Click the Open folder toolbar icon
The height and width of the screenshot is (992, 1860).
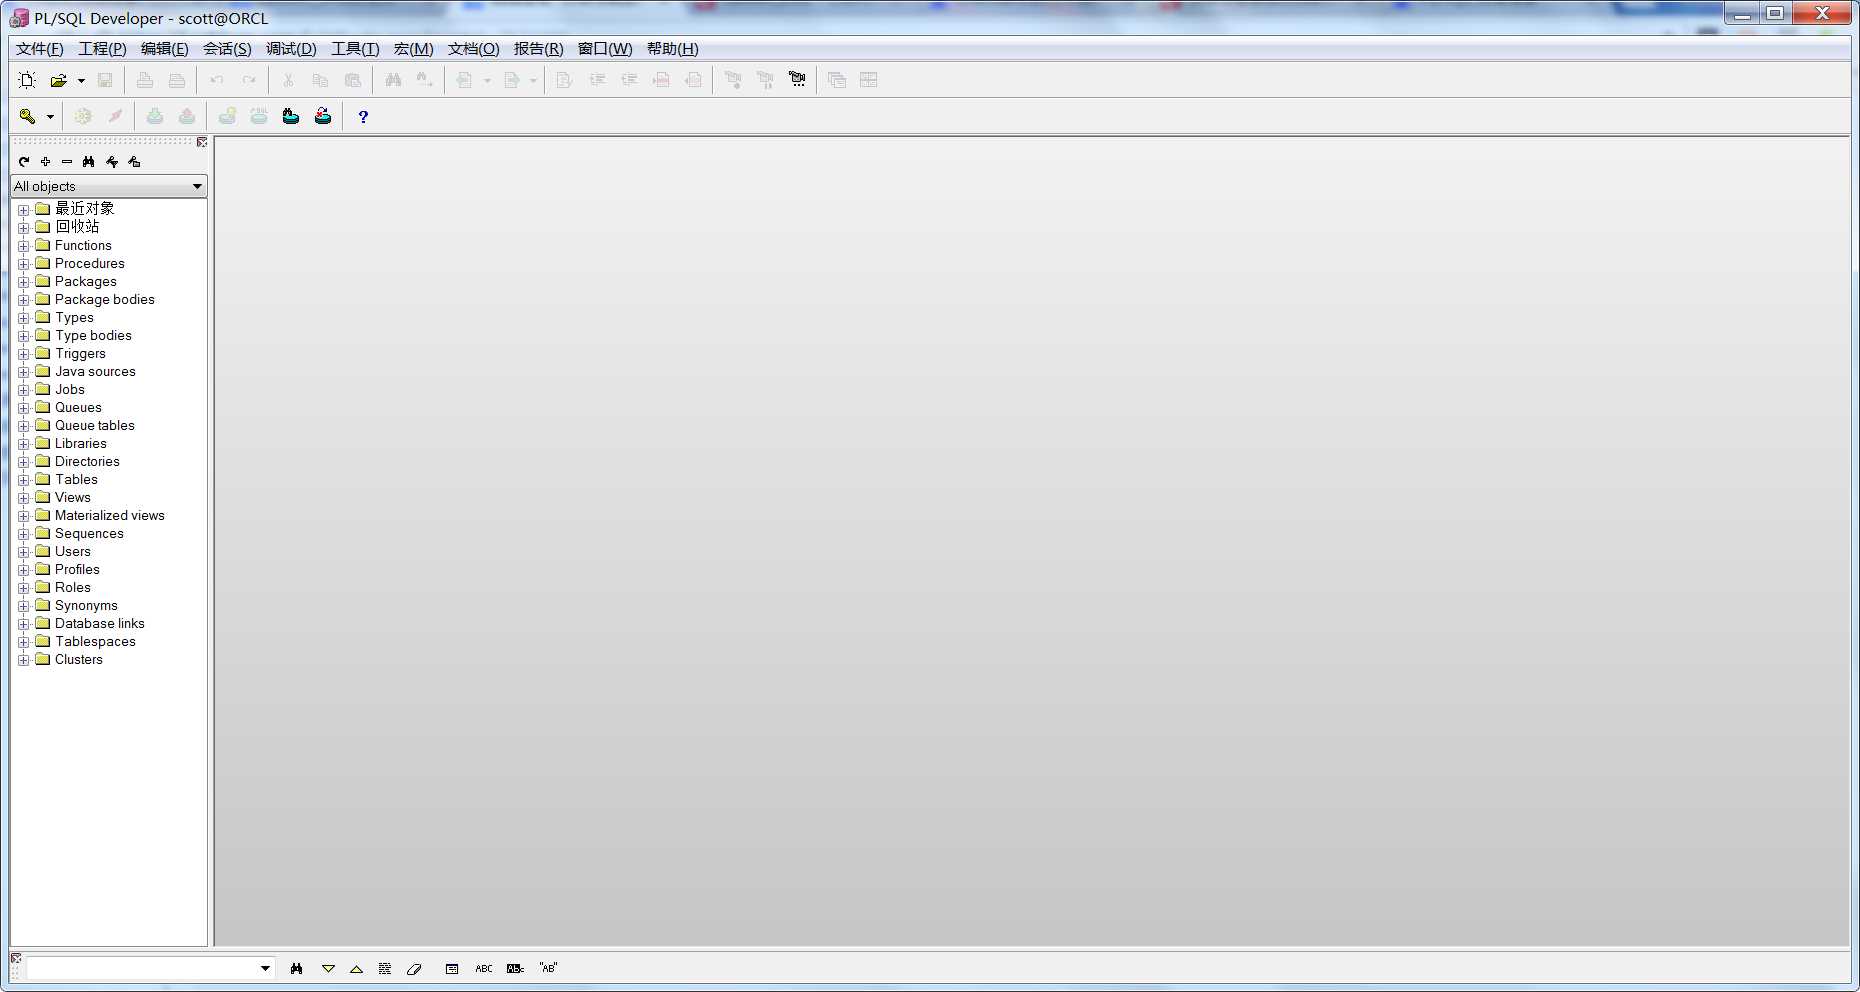[x=59, y=80]
